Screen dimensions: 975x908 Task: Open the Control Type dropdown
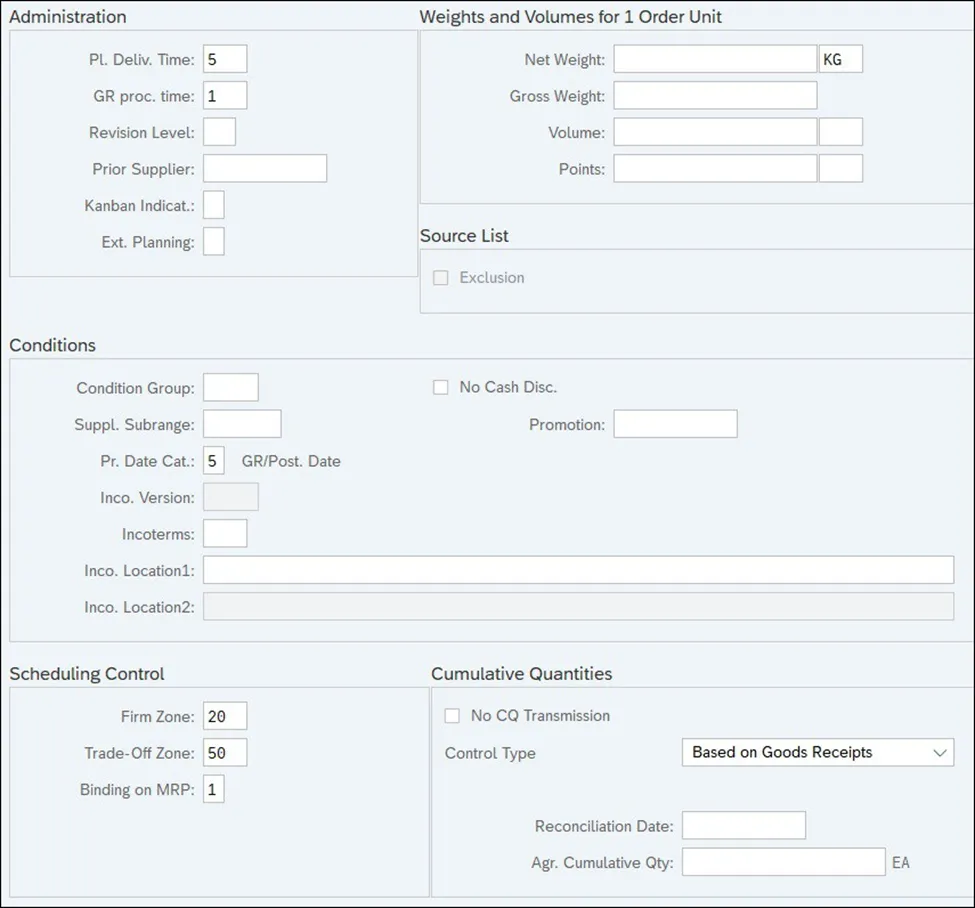pyautogui.click(x=817, y=753)
